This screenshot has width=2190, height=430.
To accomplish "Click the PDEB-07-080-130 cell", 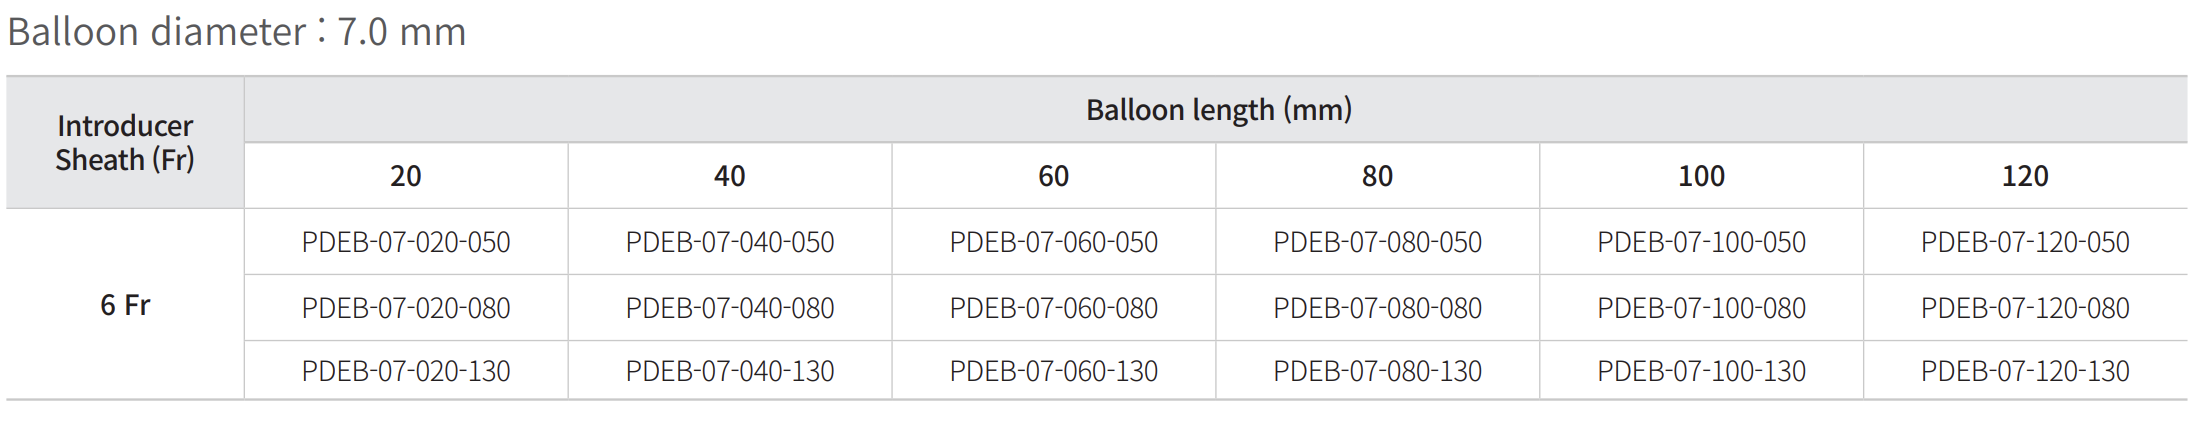I will click(1377, 371).
